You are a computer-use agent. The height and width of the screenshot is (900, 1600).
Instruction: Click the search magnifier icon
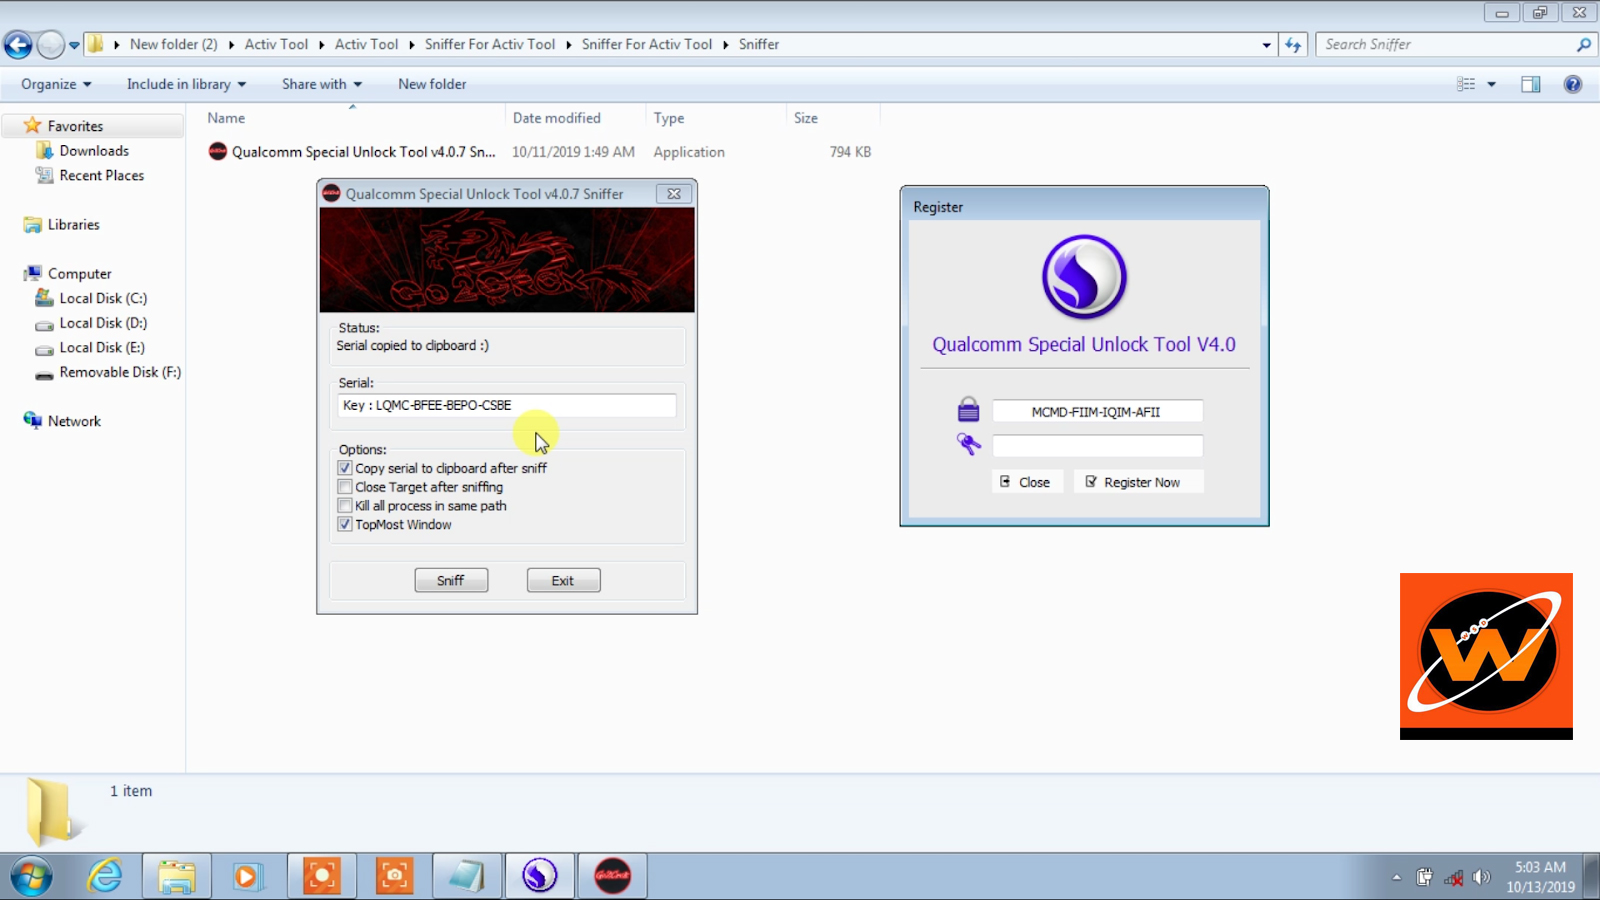point(1583,44)
